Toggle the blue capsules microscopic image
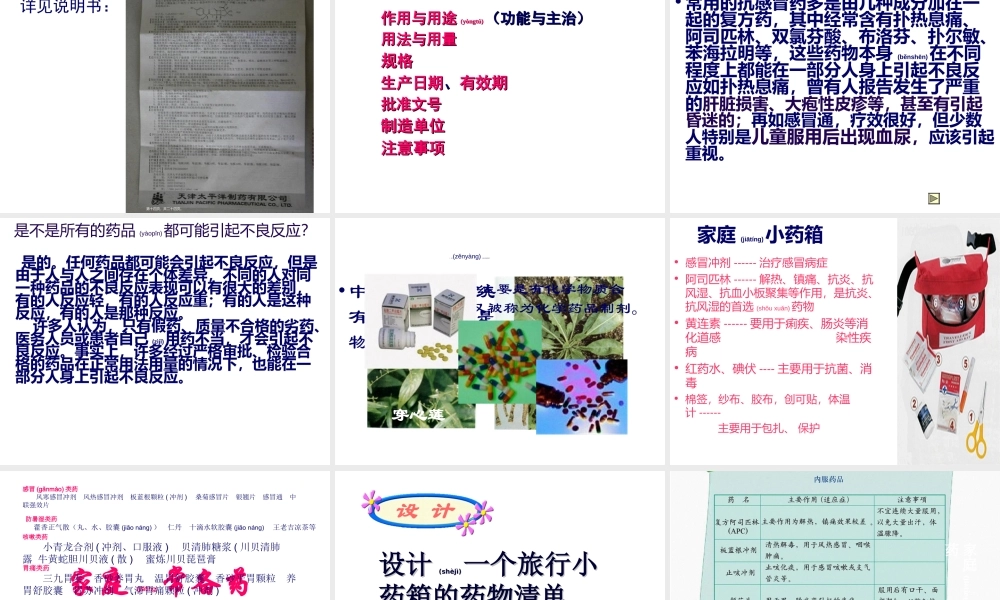1000x600 pixels. click(x=583, y=399)
